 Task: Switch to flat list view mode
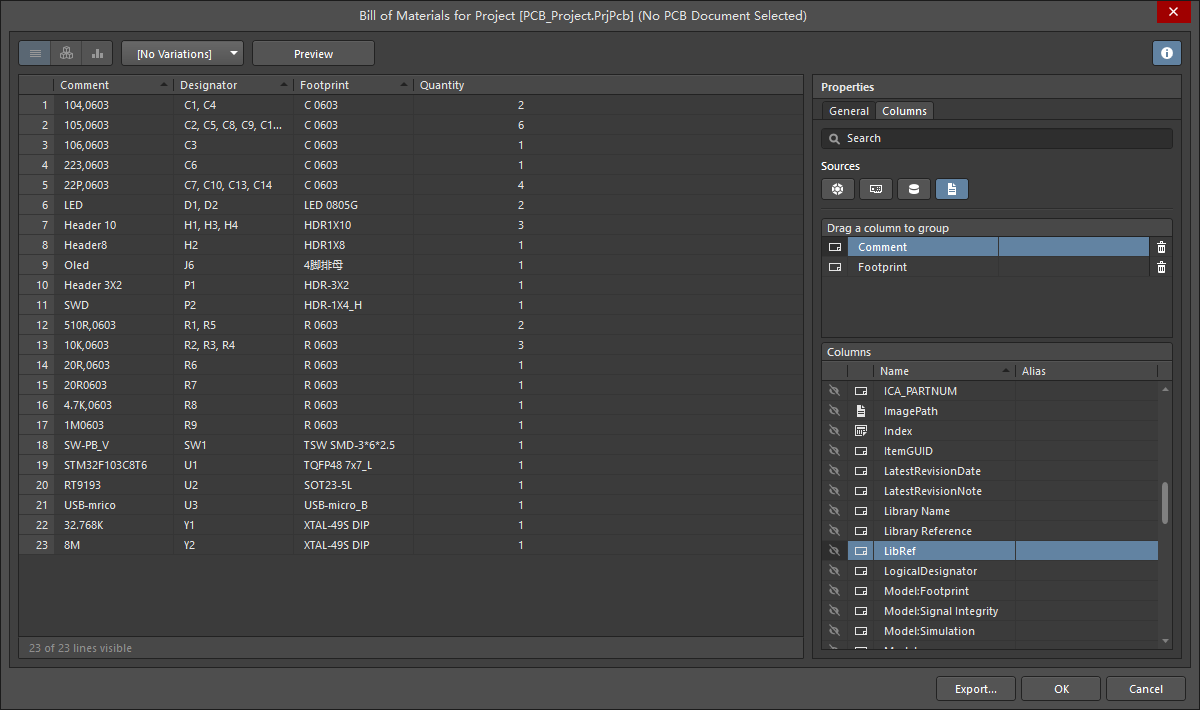pos(35,53)
